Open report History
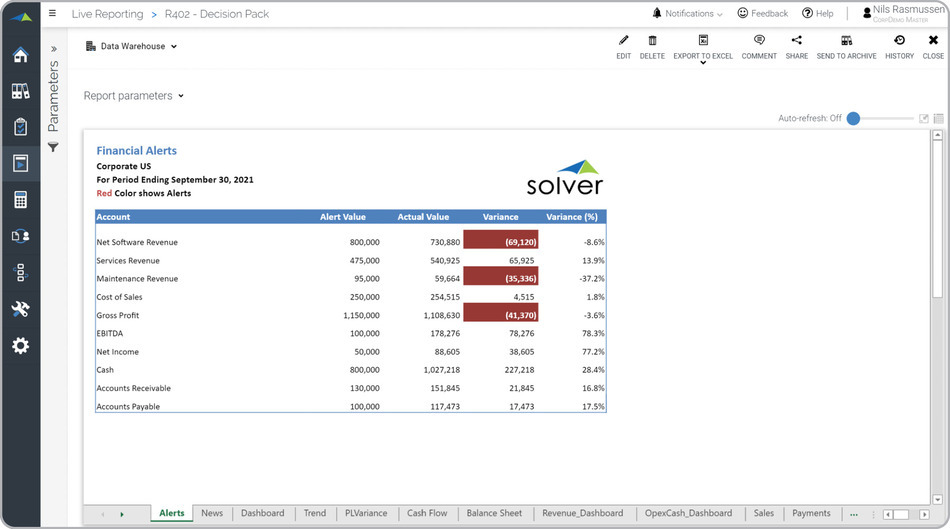The image size is (950, 529). pyautogui.click(x=899, y=41)
